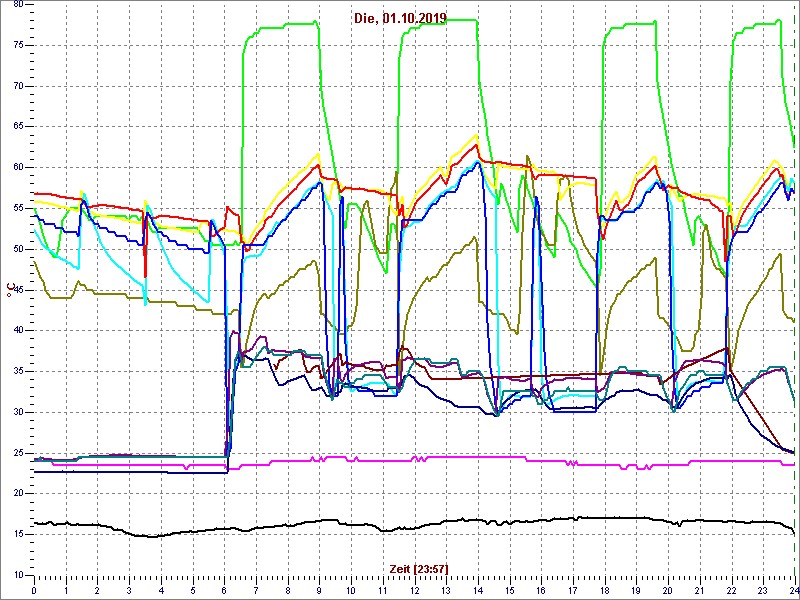Screen dimensions: 800x600
Task: Click hour 12 on the time axis
Action: pyautogui.click(x=414, y=590)
